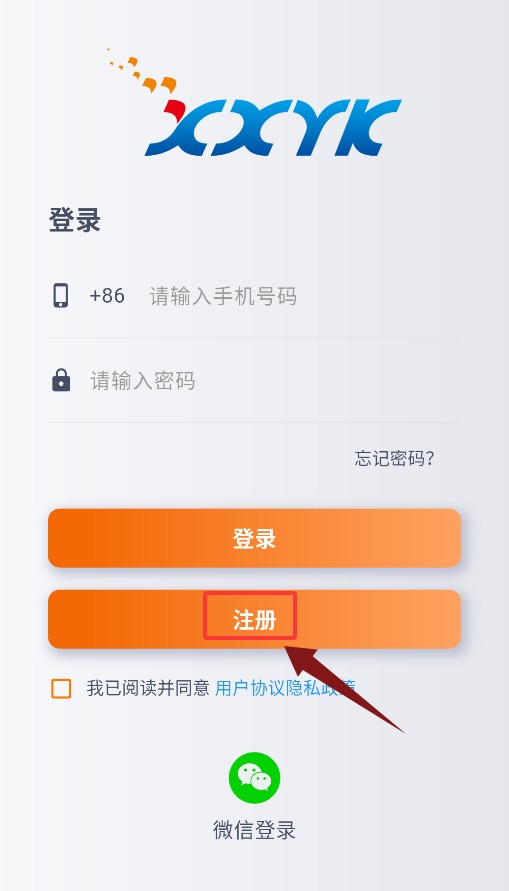
Task: Click the blue XXYK logo lettering
Action: pos(273,127)
